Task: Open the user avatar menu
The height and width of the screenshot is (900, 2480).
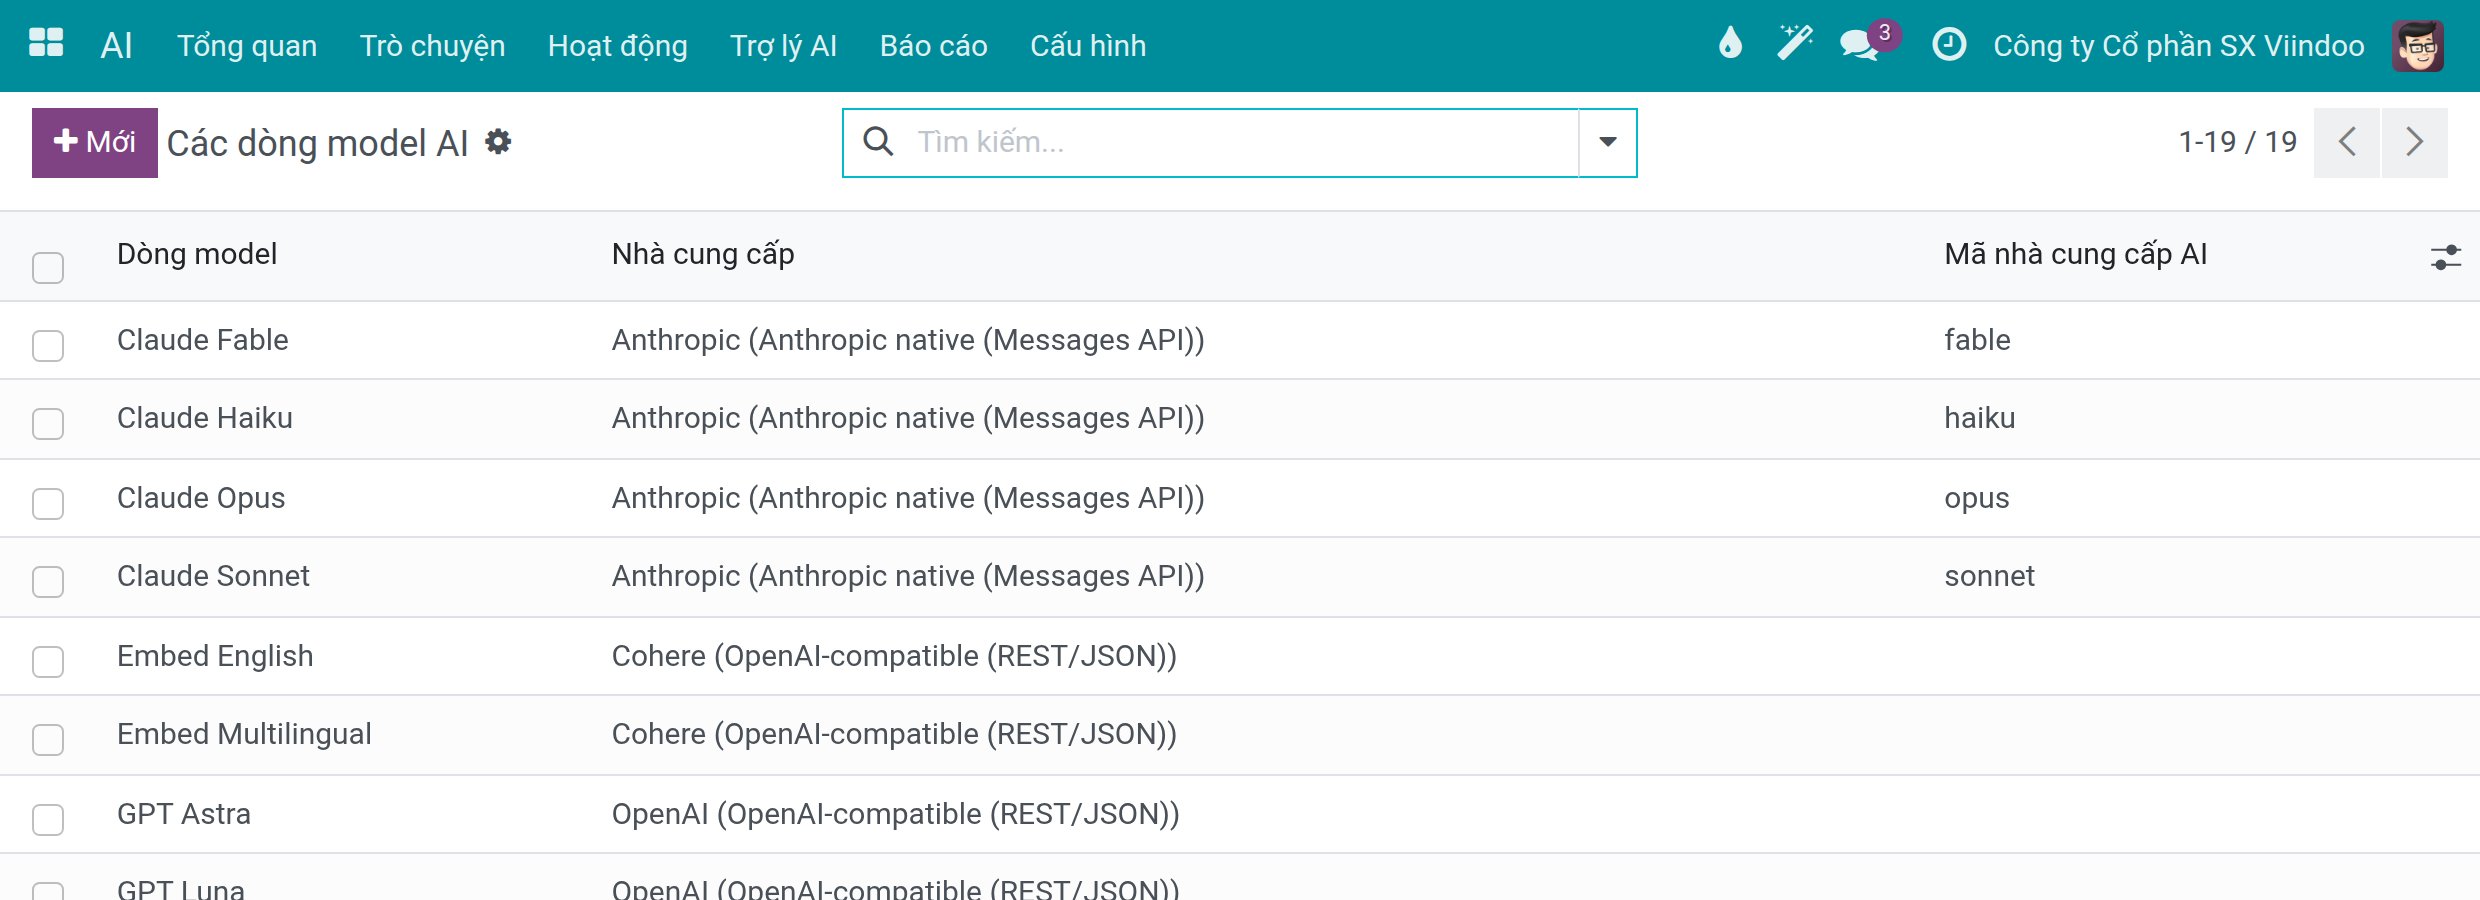Action: click(2418, 46)
